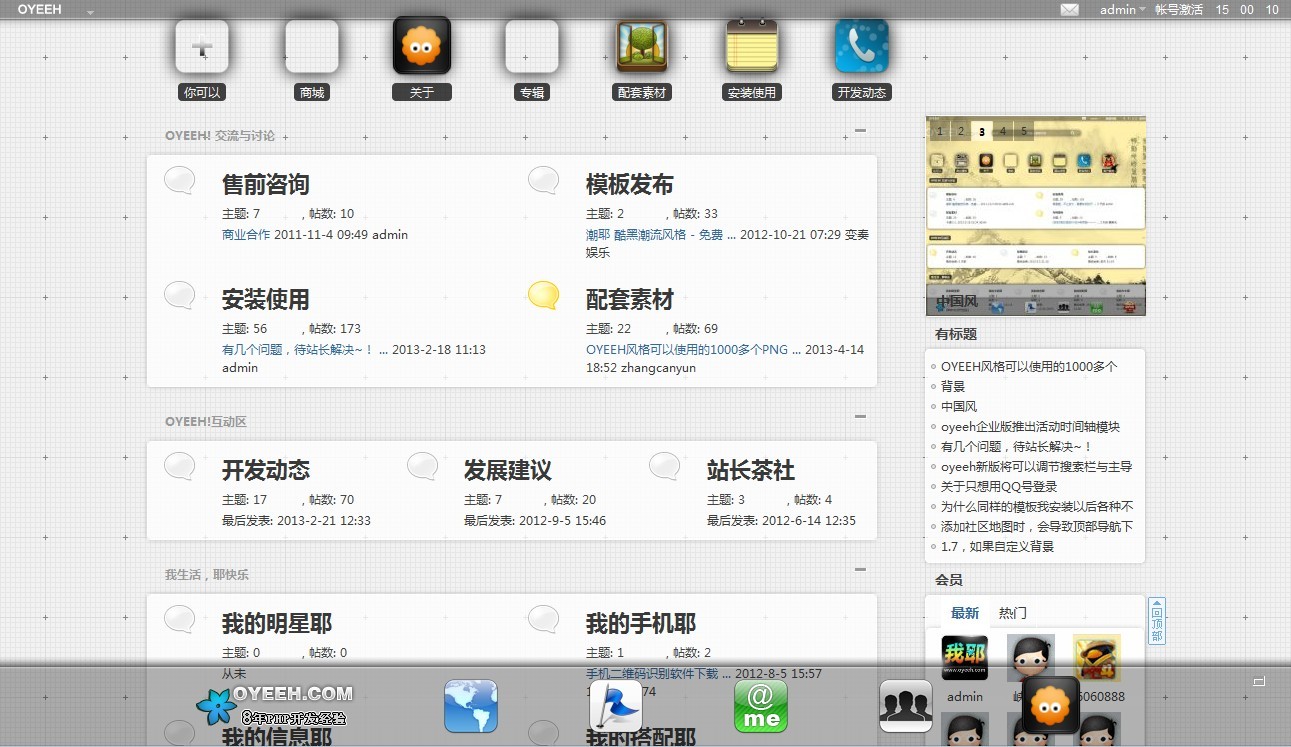Click the 回顶部 back-to-top button

pos(1157,621)
